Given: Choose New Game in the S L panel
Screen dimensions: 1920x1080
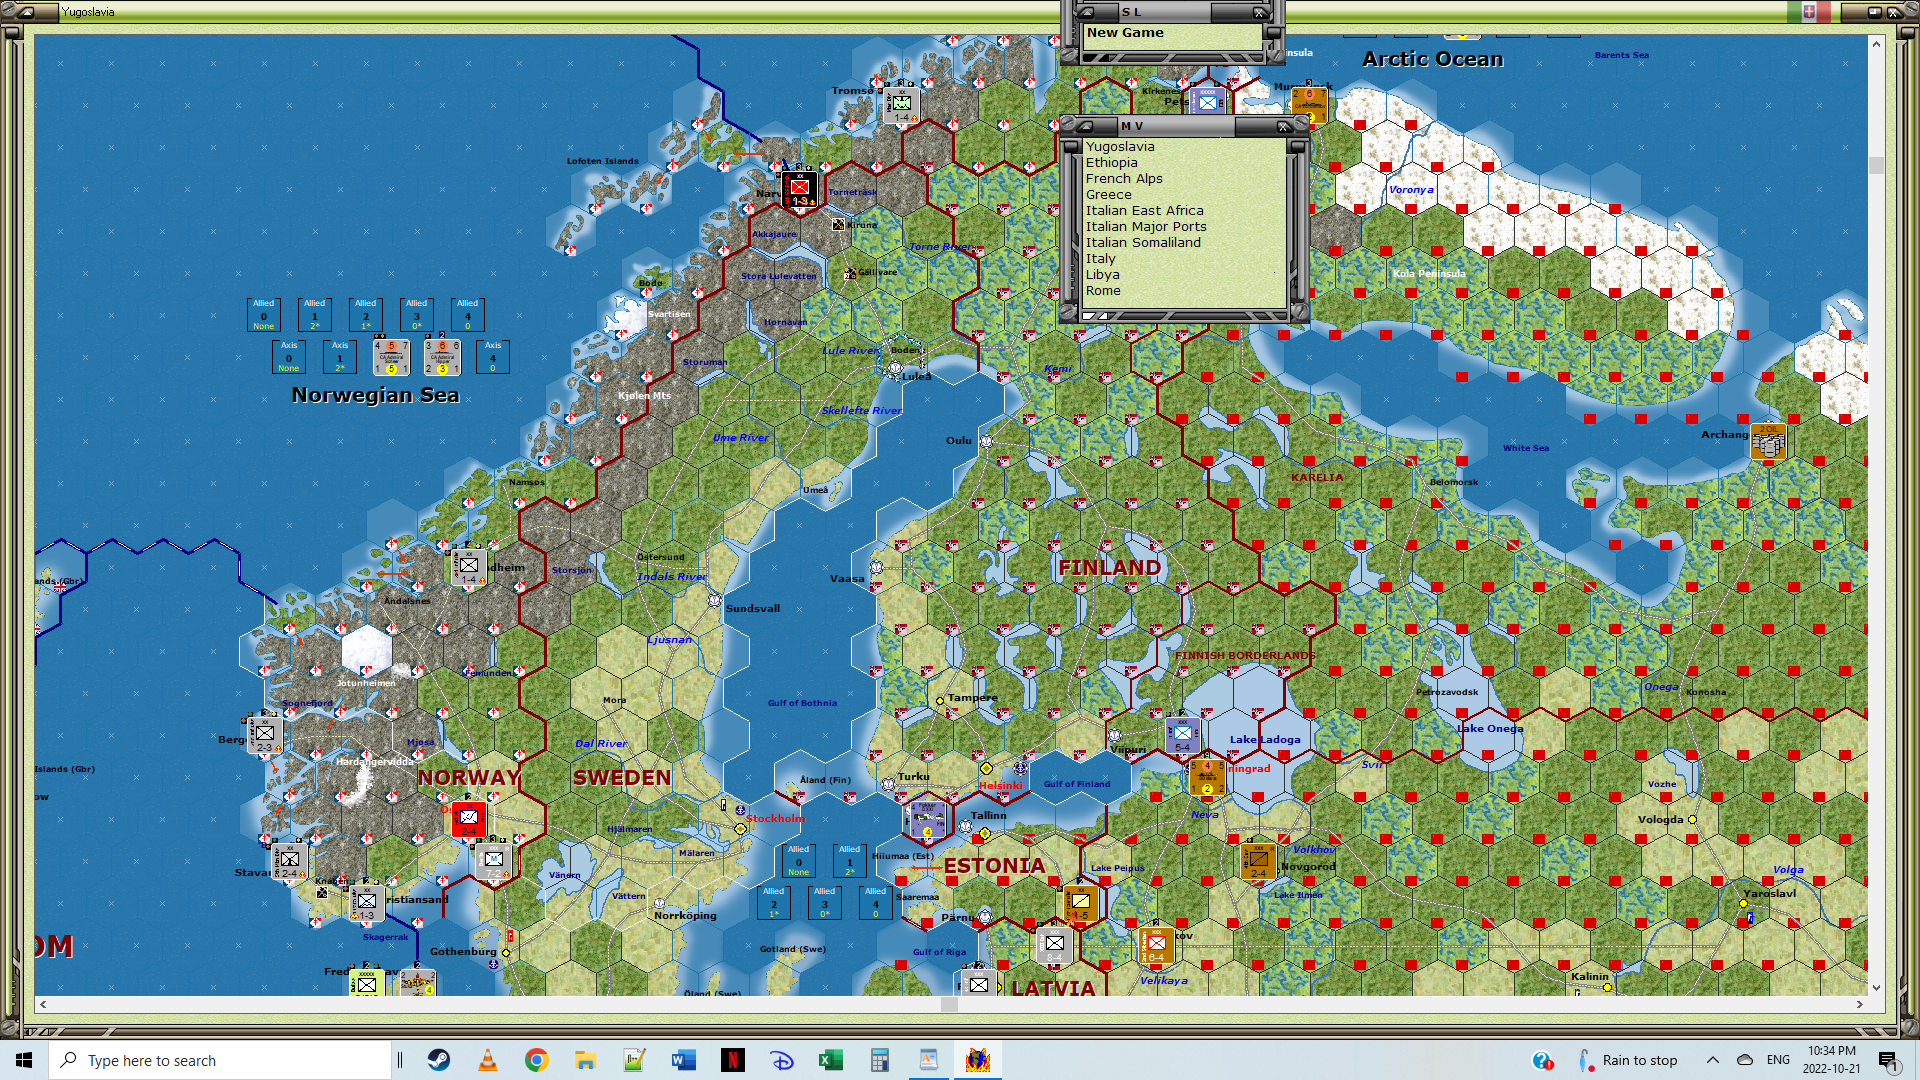Looking at the screenshot, I should pyautogui.click(x=1125, y=32).
